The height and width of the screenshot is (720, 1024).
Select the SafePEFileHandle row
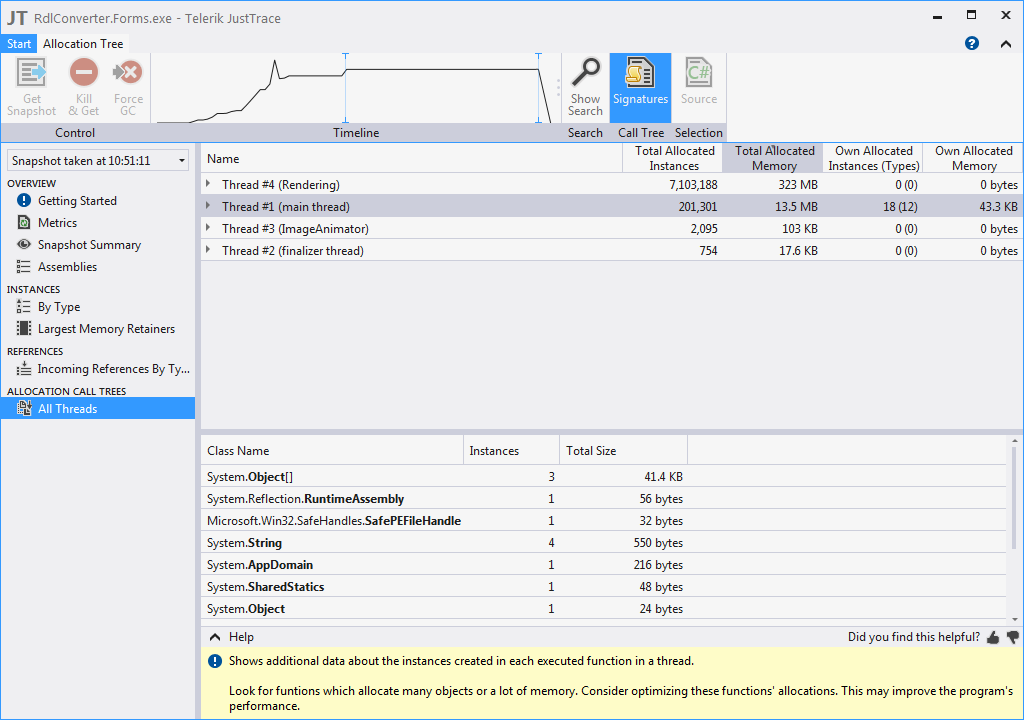pos(603,521)
